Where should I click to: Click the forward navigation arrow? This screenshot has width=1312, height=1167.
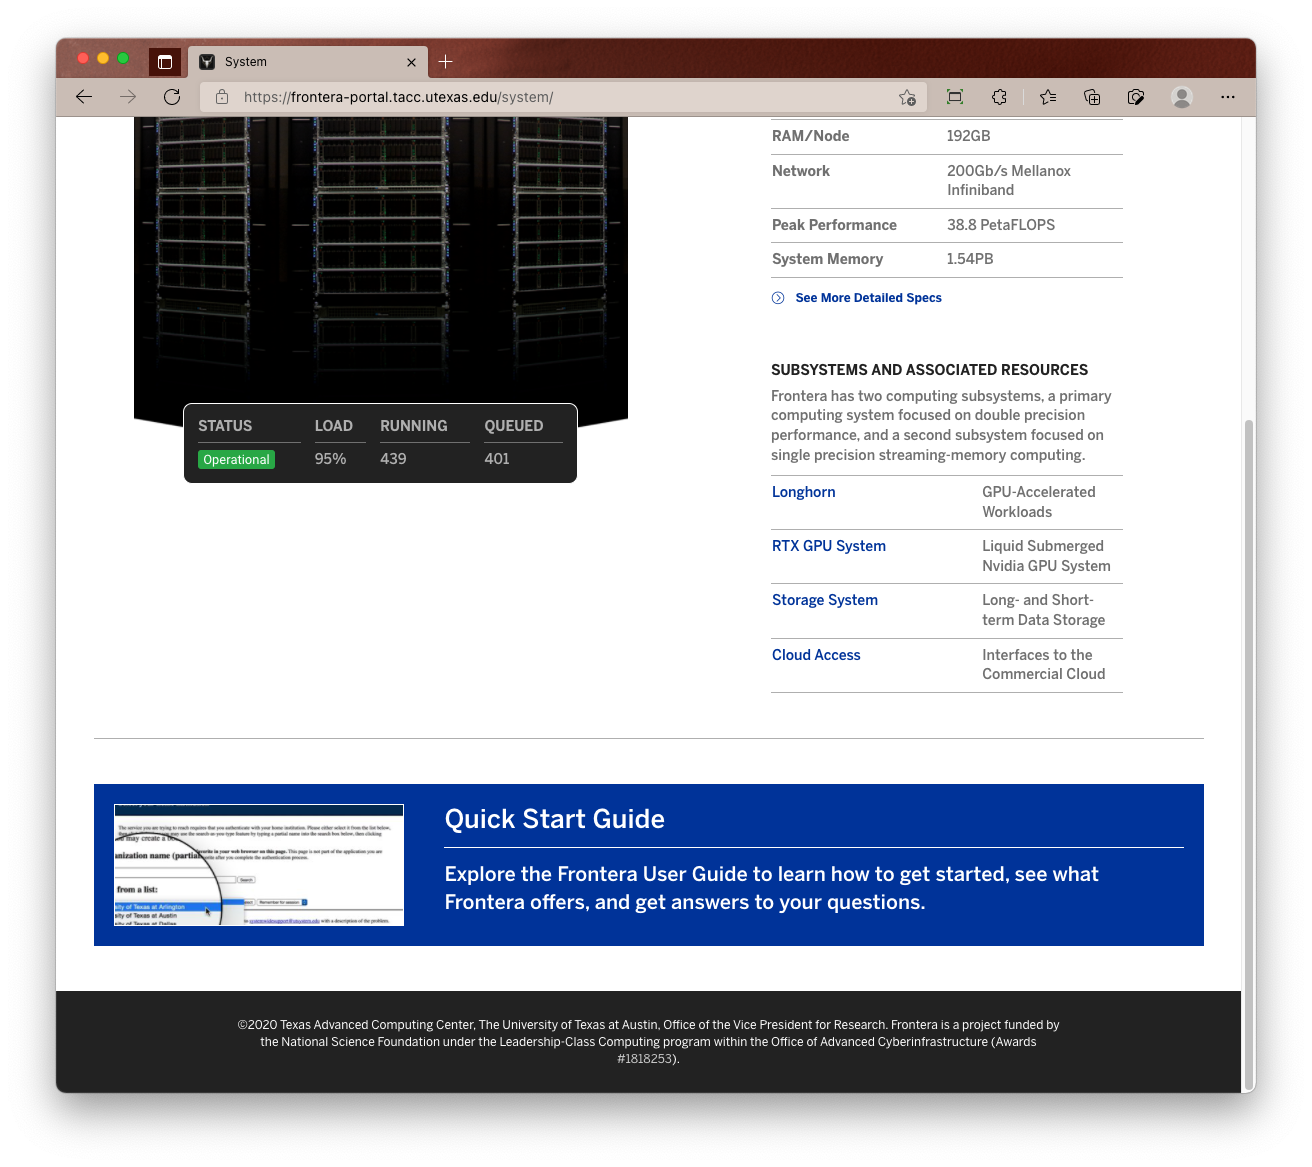(x=128, y=97)
